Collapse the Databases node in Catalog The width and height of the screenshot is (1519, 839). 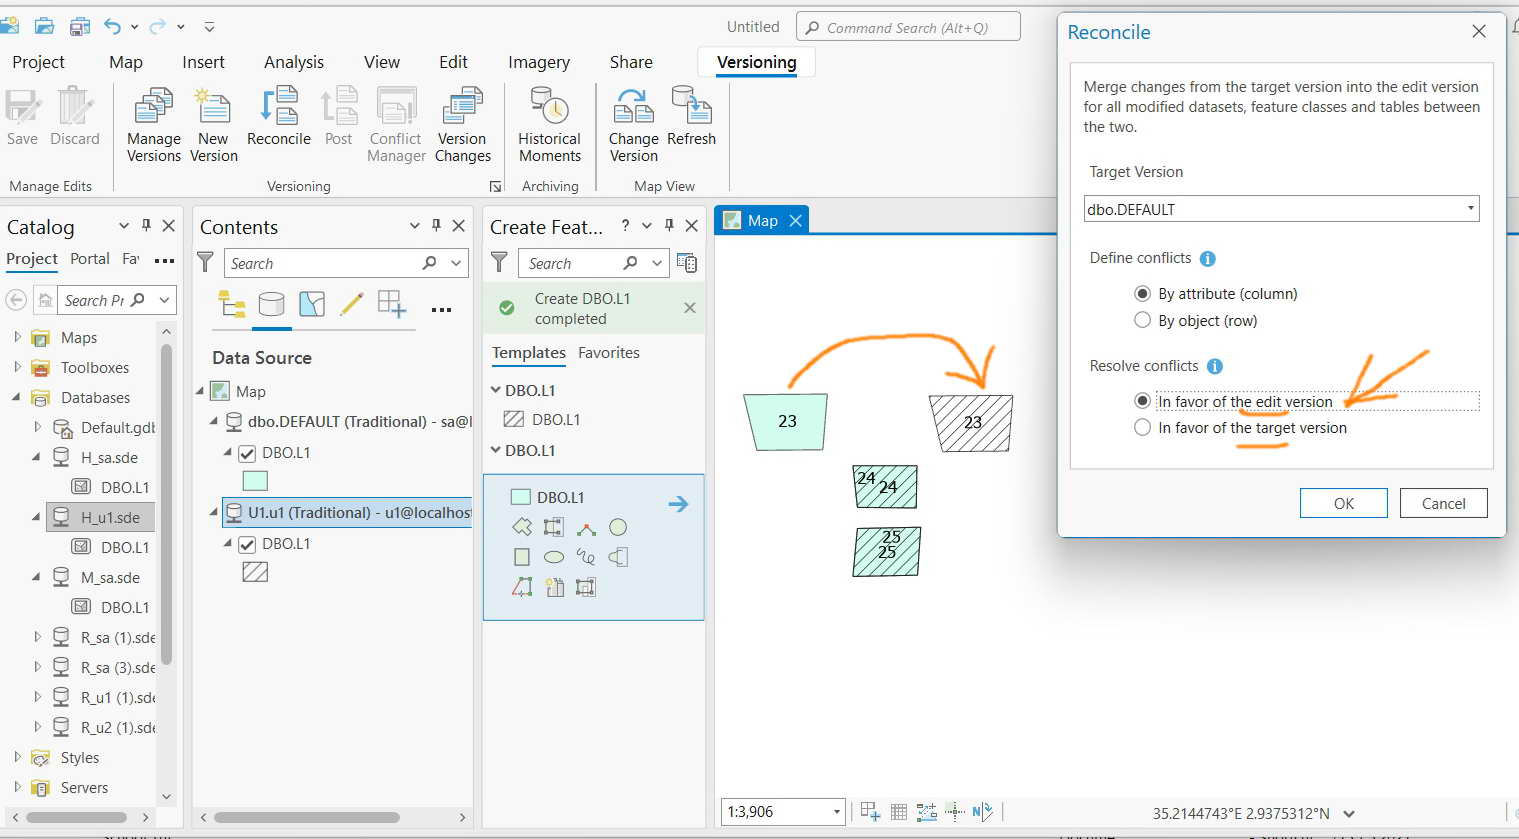[17, 397]
